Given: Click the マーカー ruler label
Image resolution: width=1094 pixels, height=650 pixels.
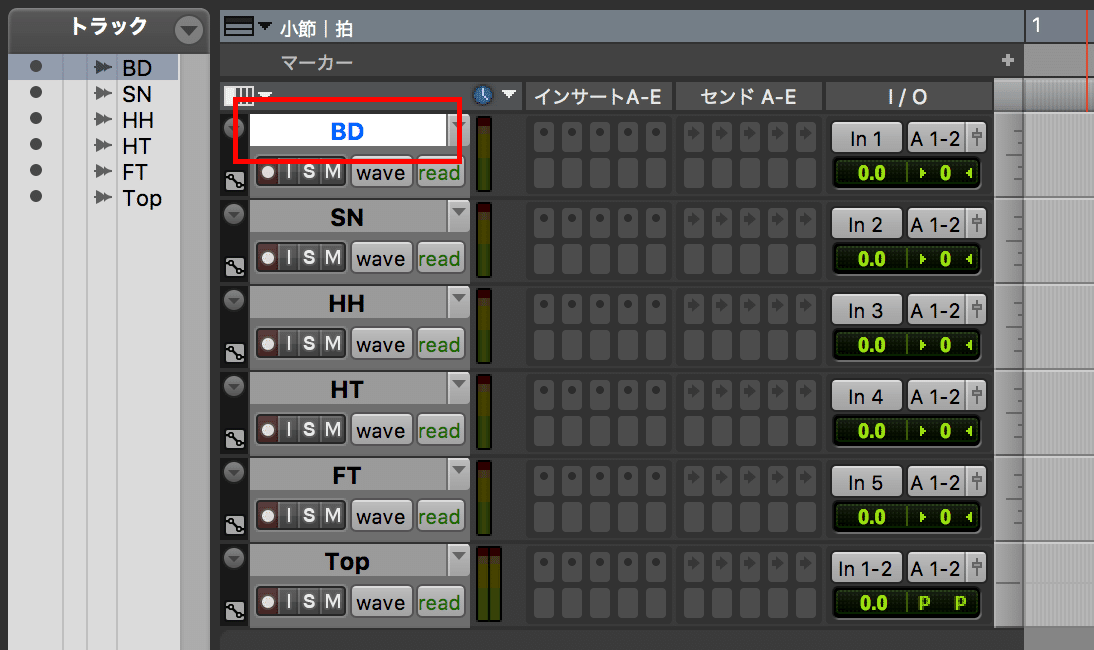Looking at the screenshot, I should click(317, 63).
